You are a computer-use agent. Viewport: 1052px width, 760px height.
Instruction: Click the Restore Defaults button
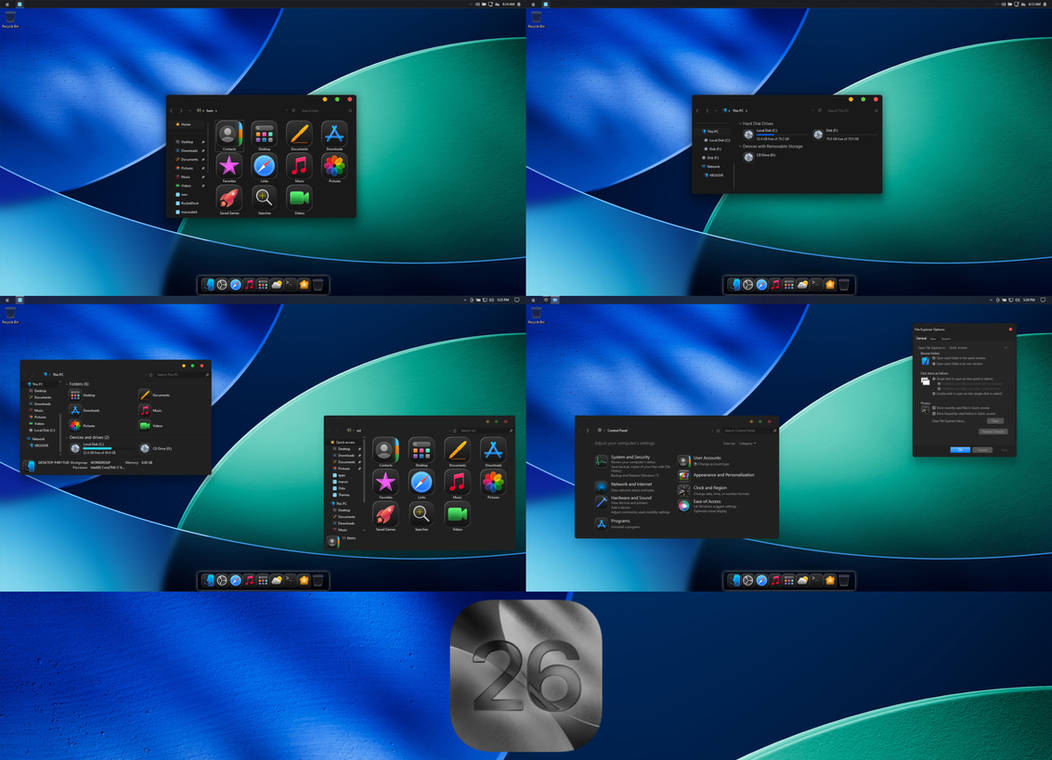[x=993, y=432]
